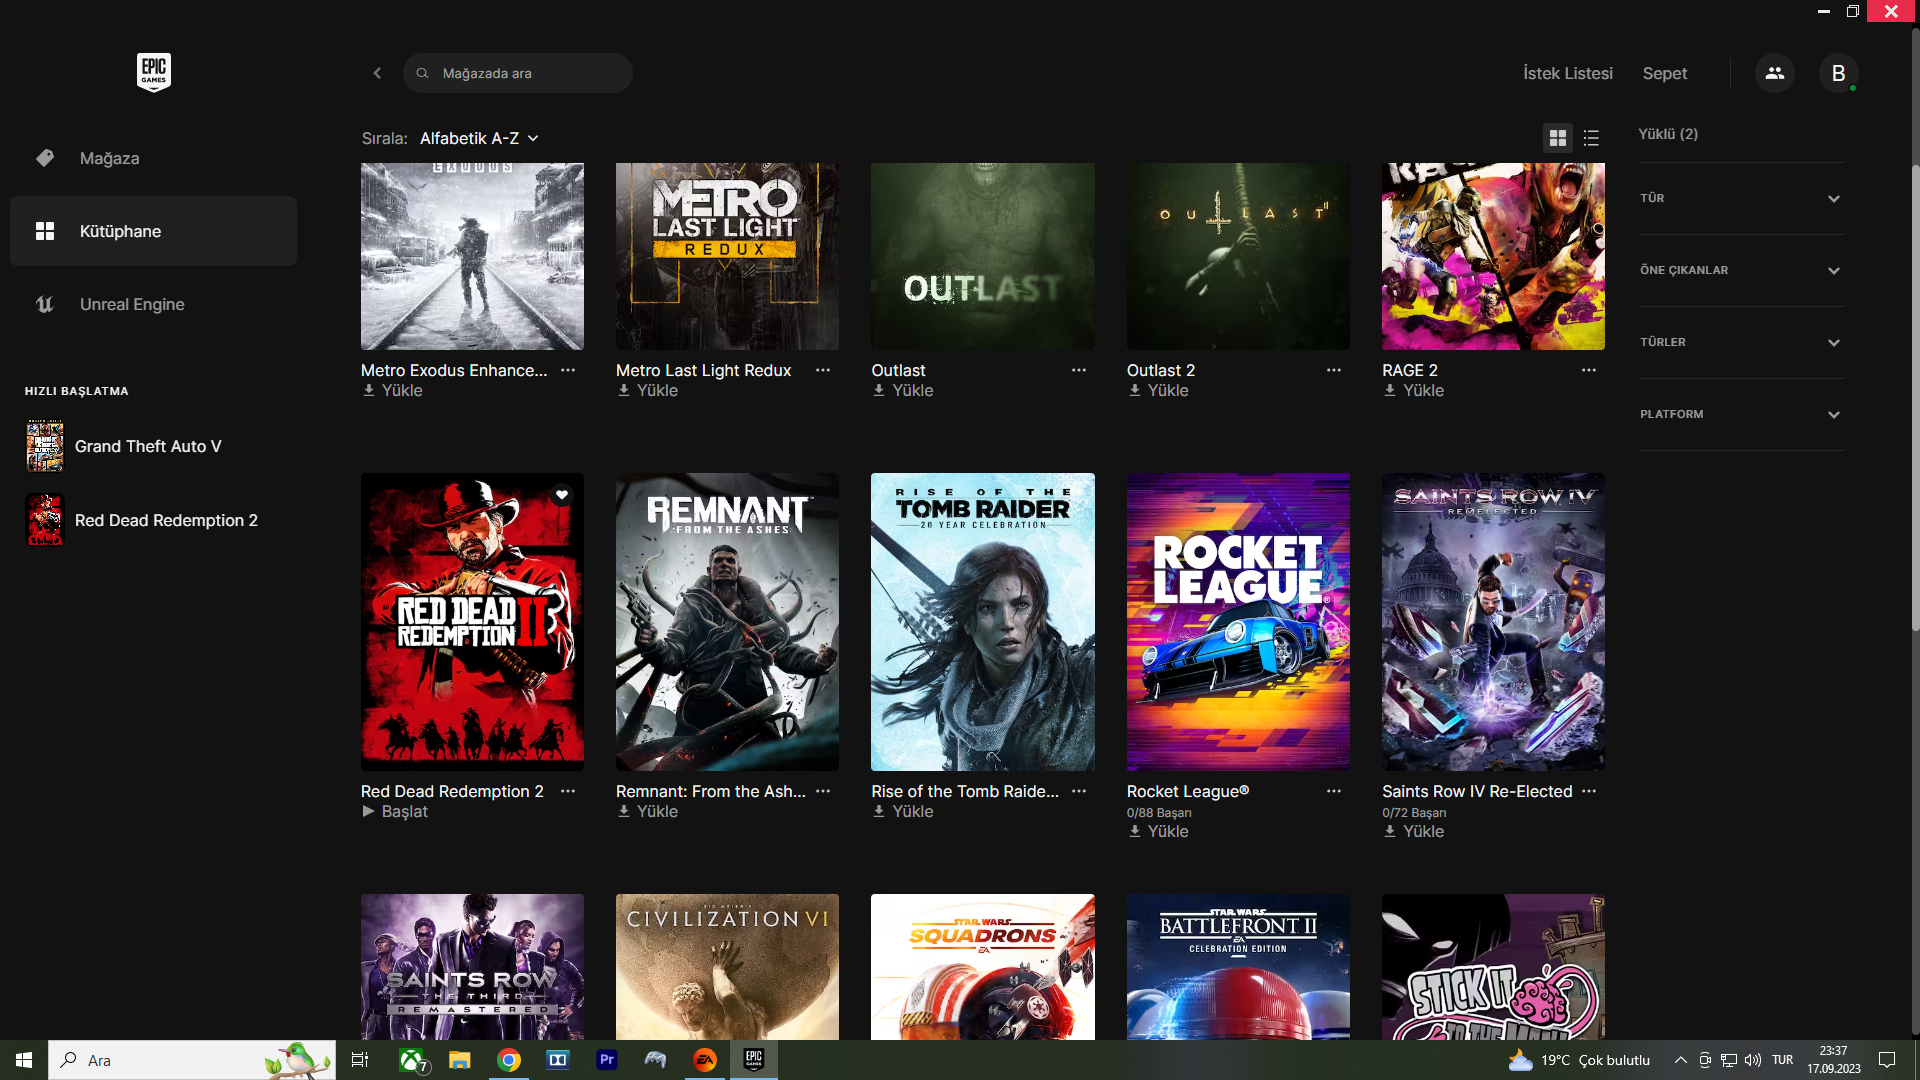This screenshot has height=1080, width=1920.
Task: Open RAGE 2 more options dots
Action: (x=1589, y=370)
